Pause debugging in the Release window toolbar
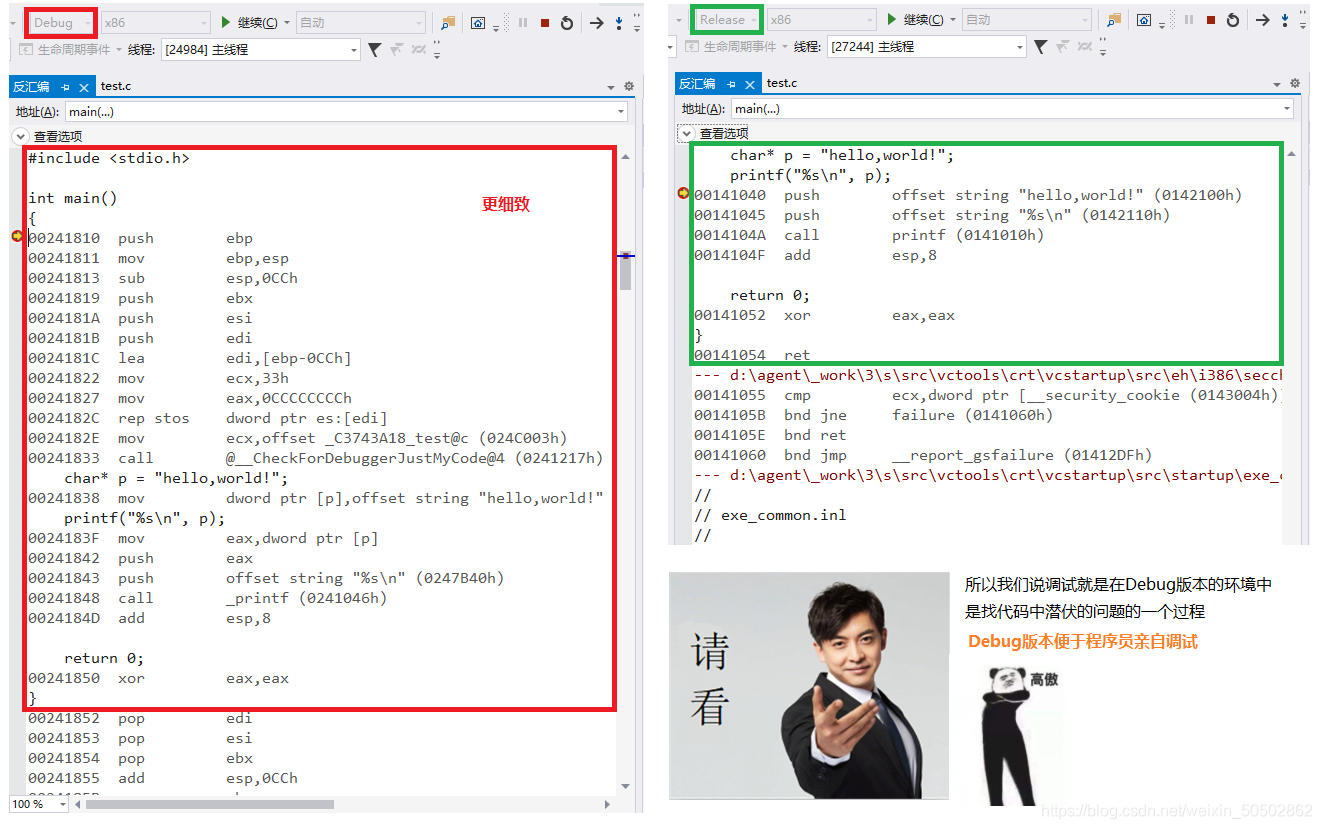 pos(1189,20)
